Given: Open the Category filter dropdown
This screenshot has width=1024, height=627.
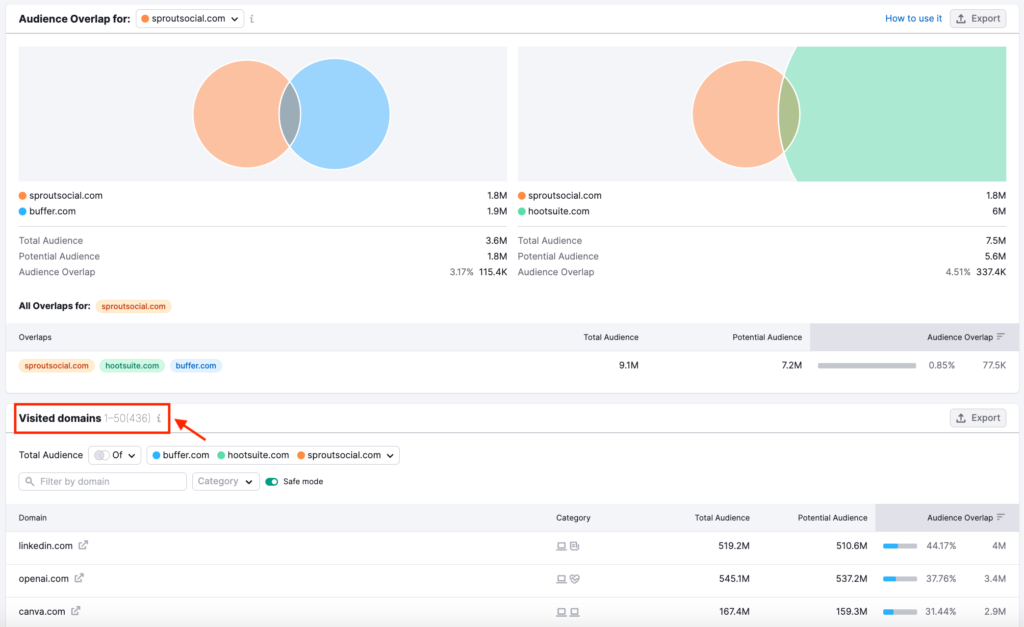Looking at the screenshot, I should [225, 482].
